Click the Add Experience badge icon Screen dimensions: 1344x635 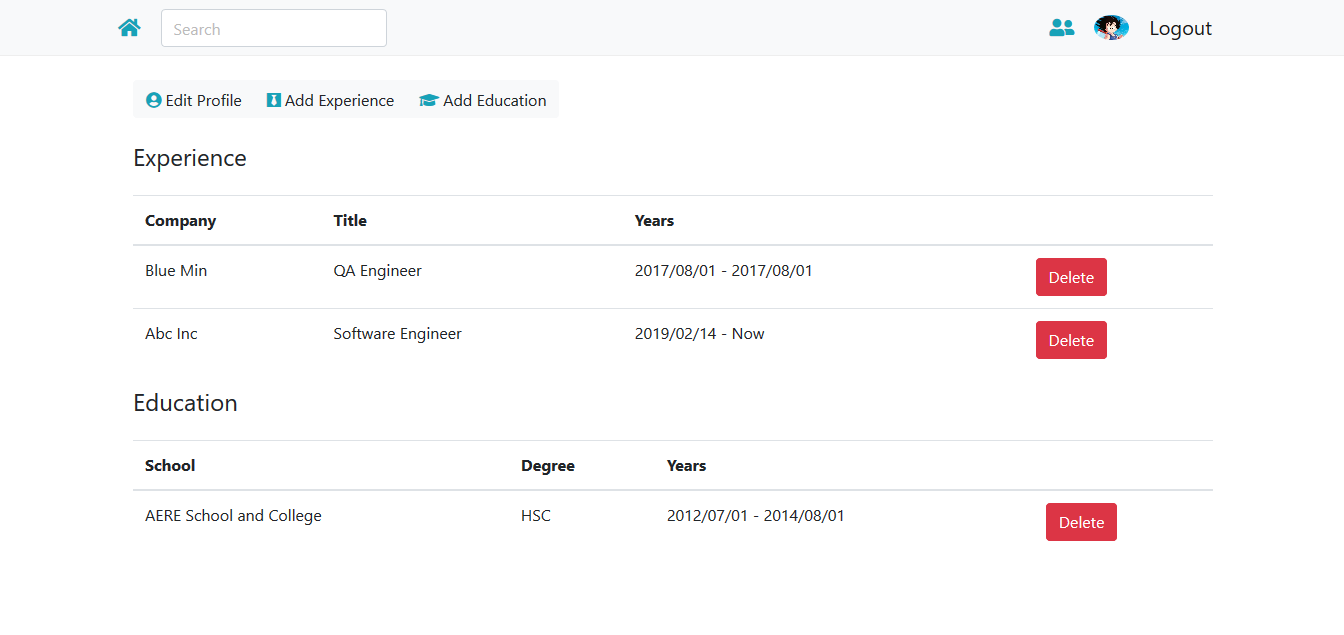(x=273, y=100)
